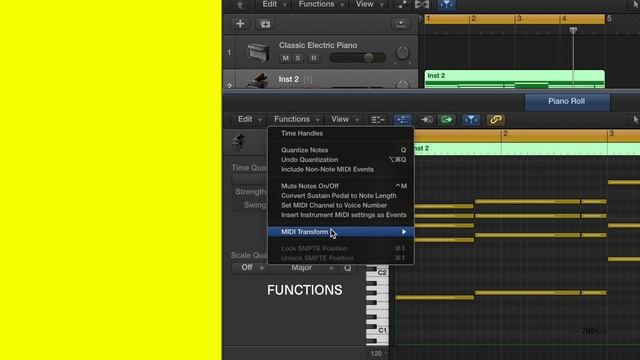Open the Tracks area View menu
Image resolution: width=640 pixels, height=360 pixels.
coord(369,4)
